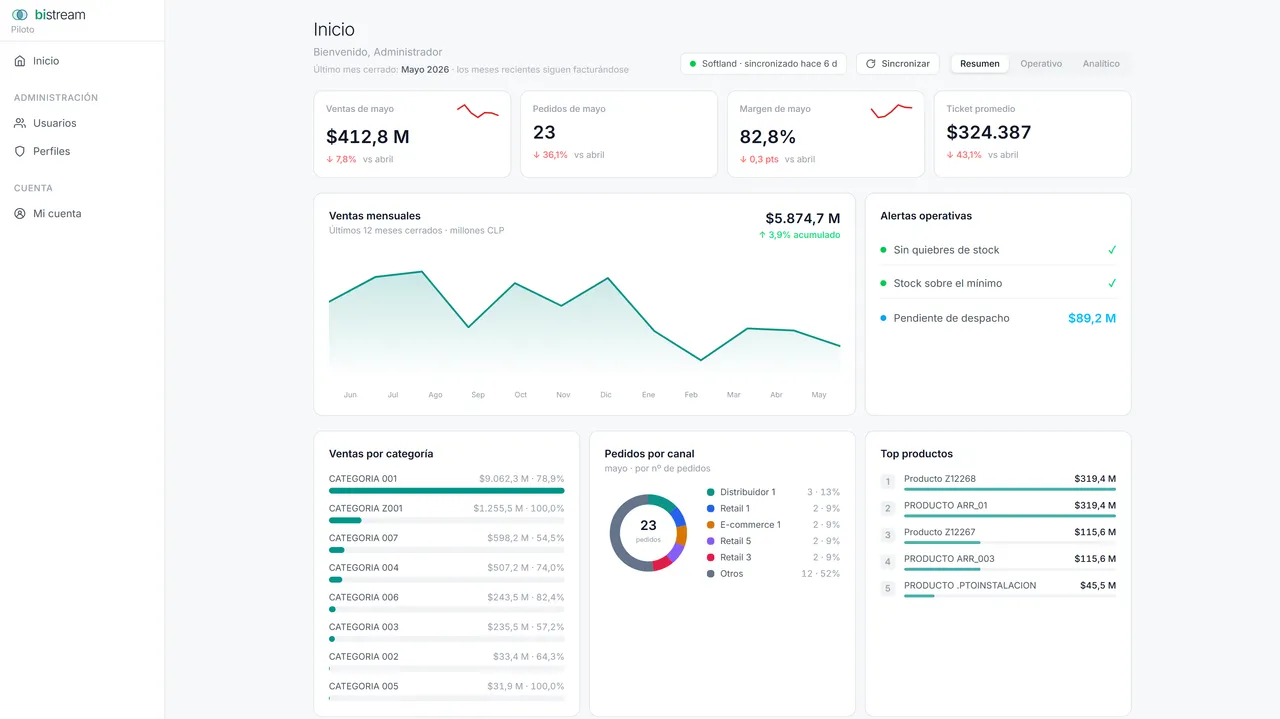Click the Retail 3 red legend swatch
Image resolution: width=1280 pixels, height=719 pixels.
tap(711, 557)
